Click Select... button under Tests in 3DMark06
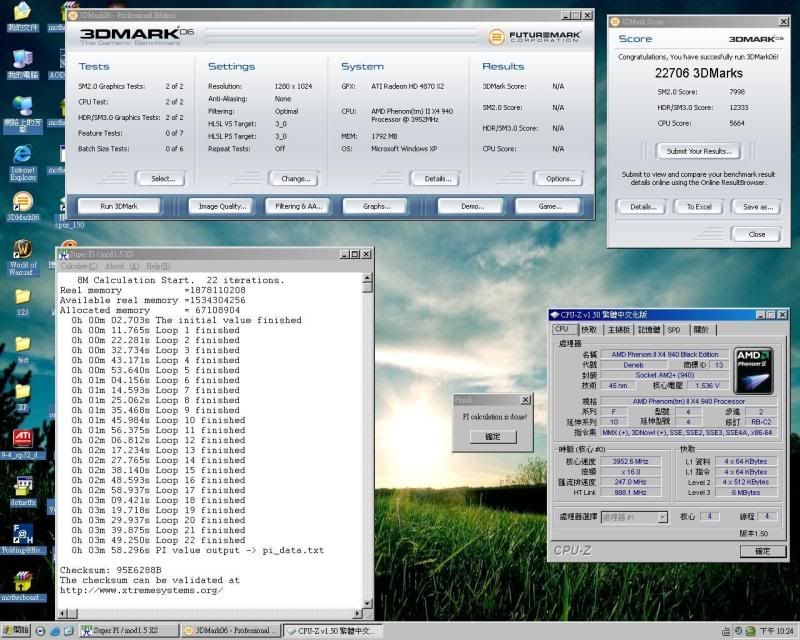Screen dimensions: 800x640 tap(162, 179)
